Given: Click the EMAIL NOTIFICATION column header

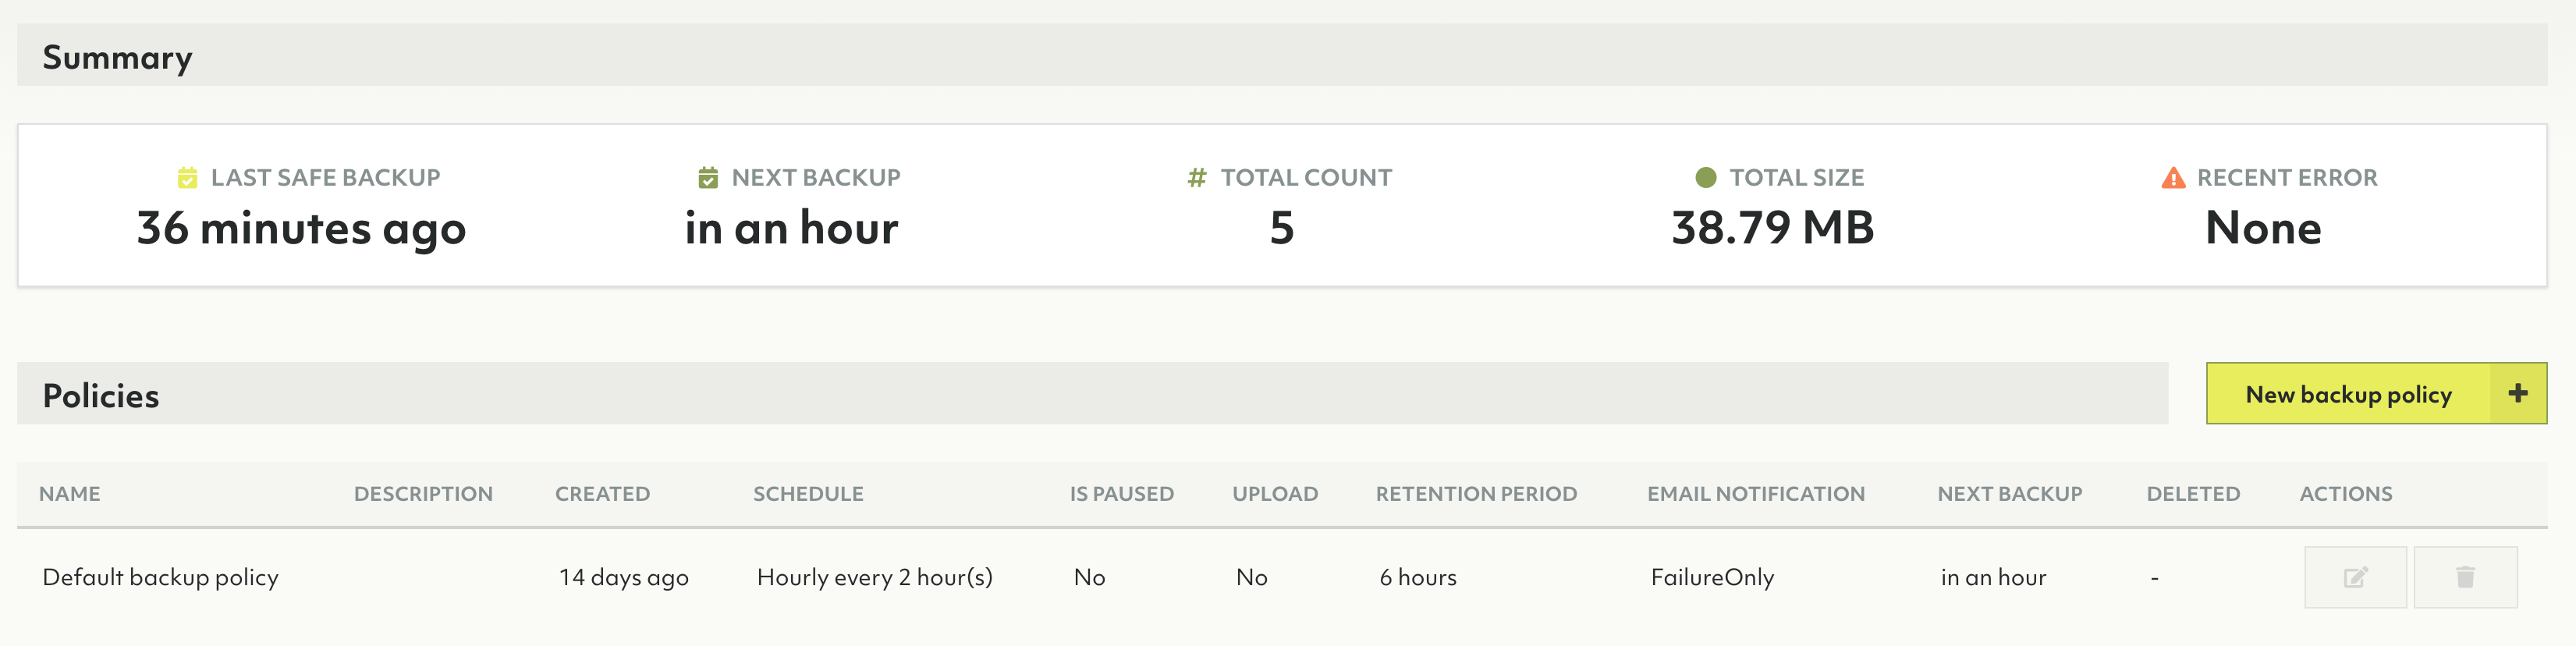Looking at the screenshot, I should pyautogui.click(x=1755, y=494).
